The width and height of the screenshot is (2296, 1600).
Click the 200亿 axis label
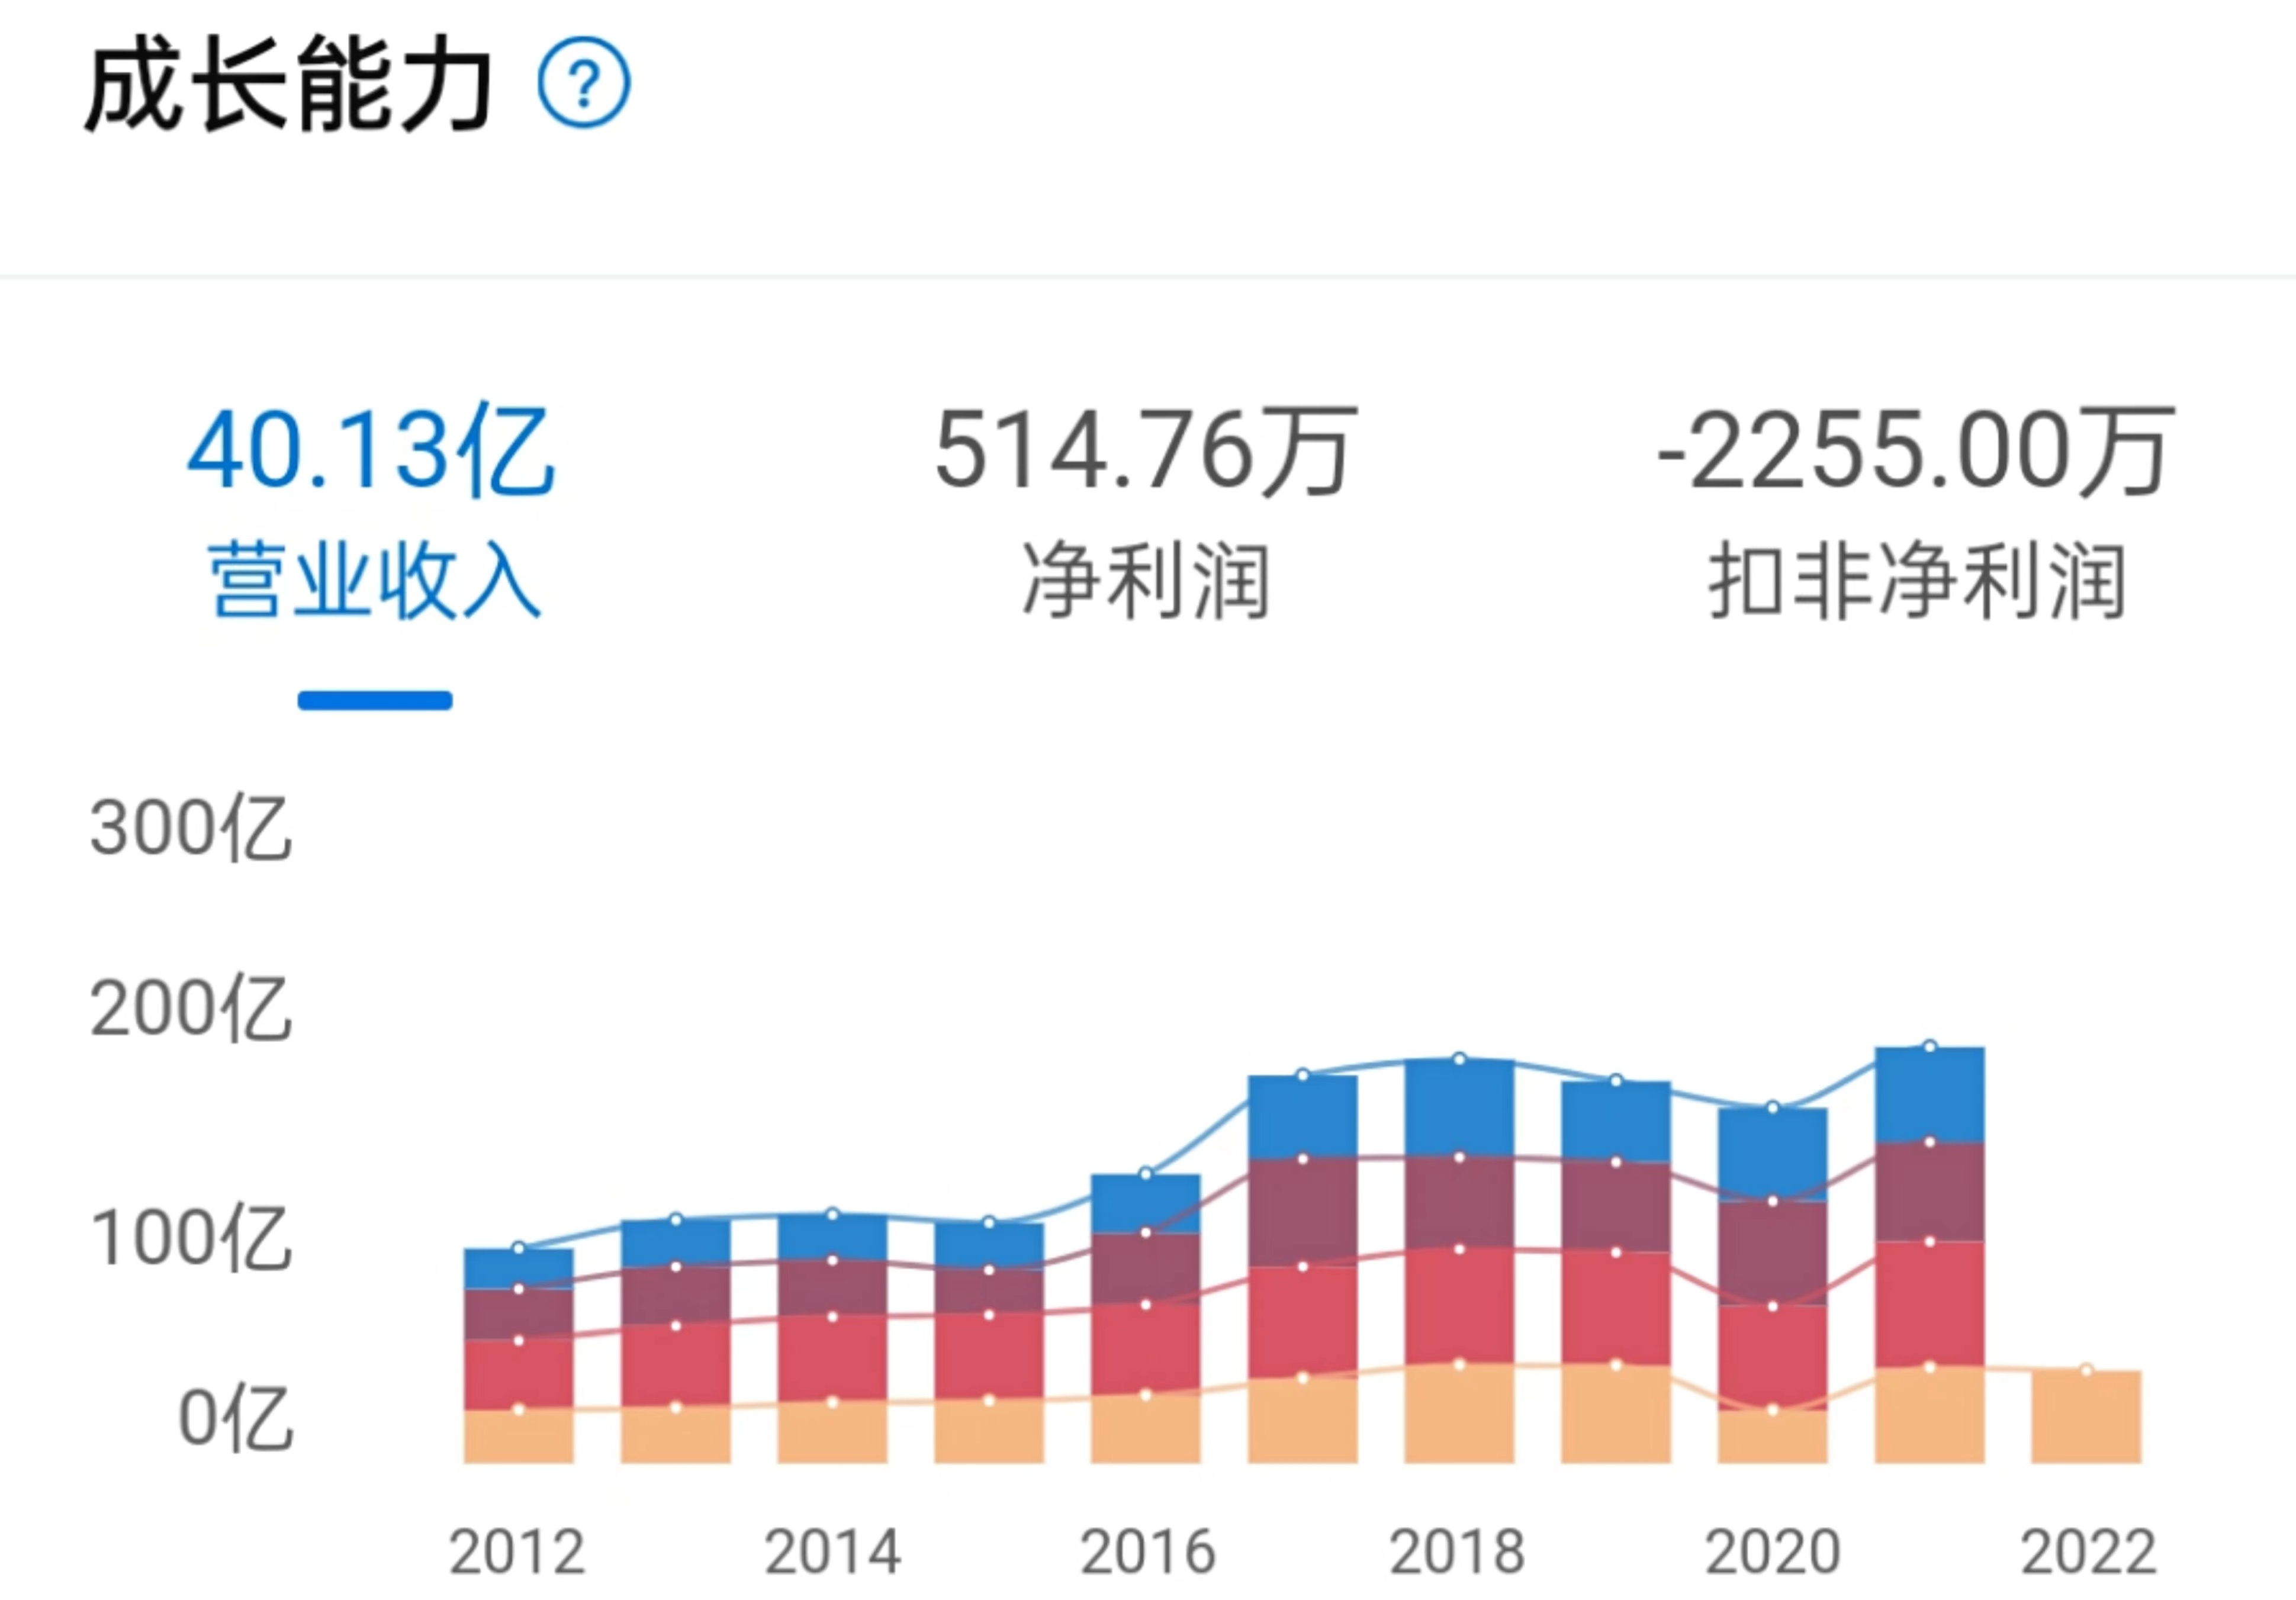(191, 1008)
